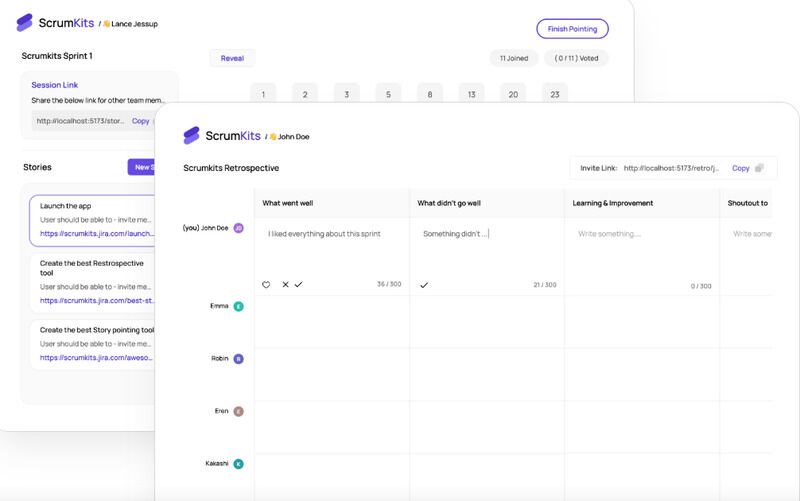800x501 pixels.
Task: Click the Learning & Improvement 'Write something' field
Action: click(x=609, y=234)
